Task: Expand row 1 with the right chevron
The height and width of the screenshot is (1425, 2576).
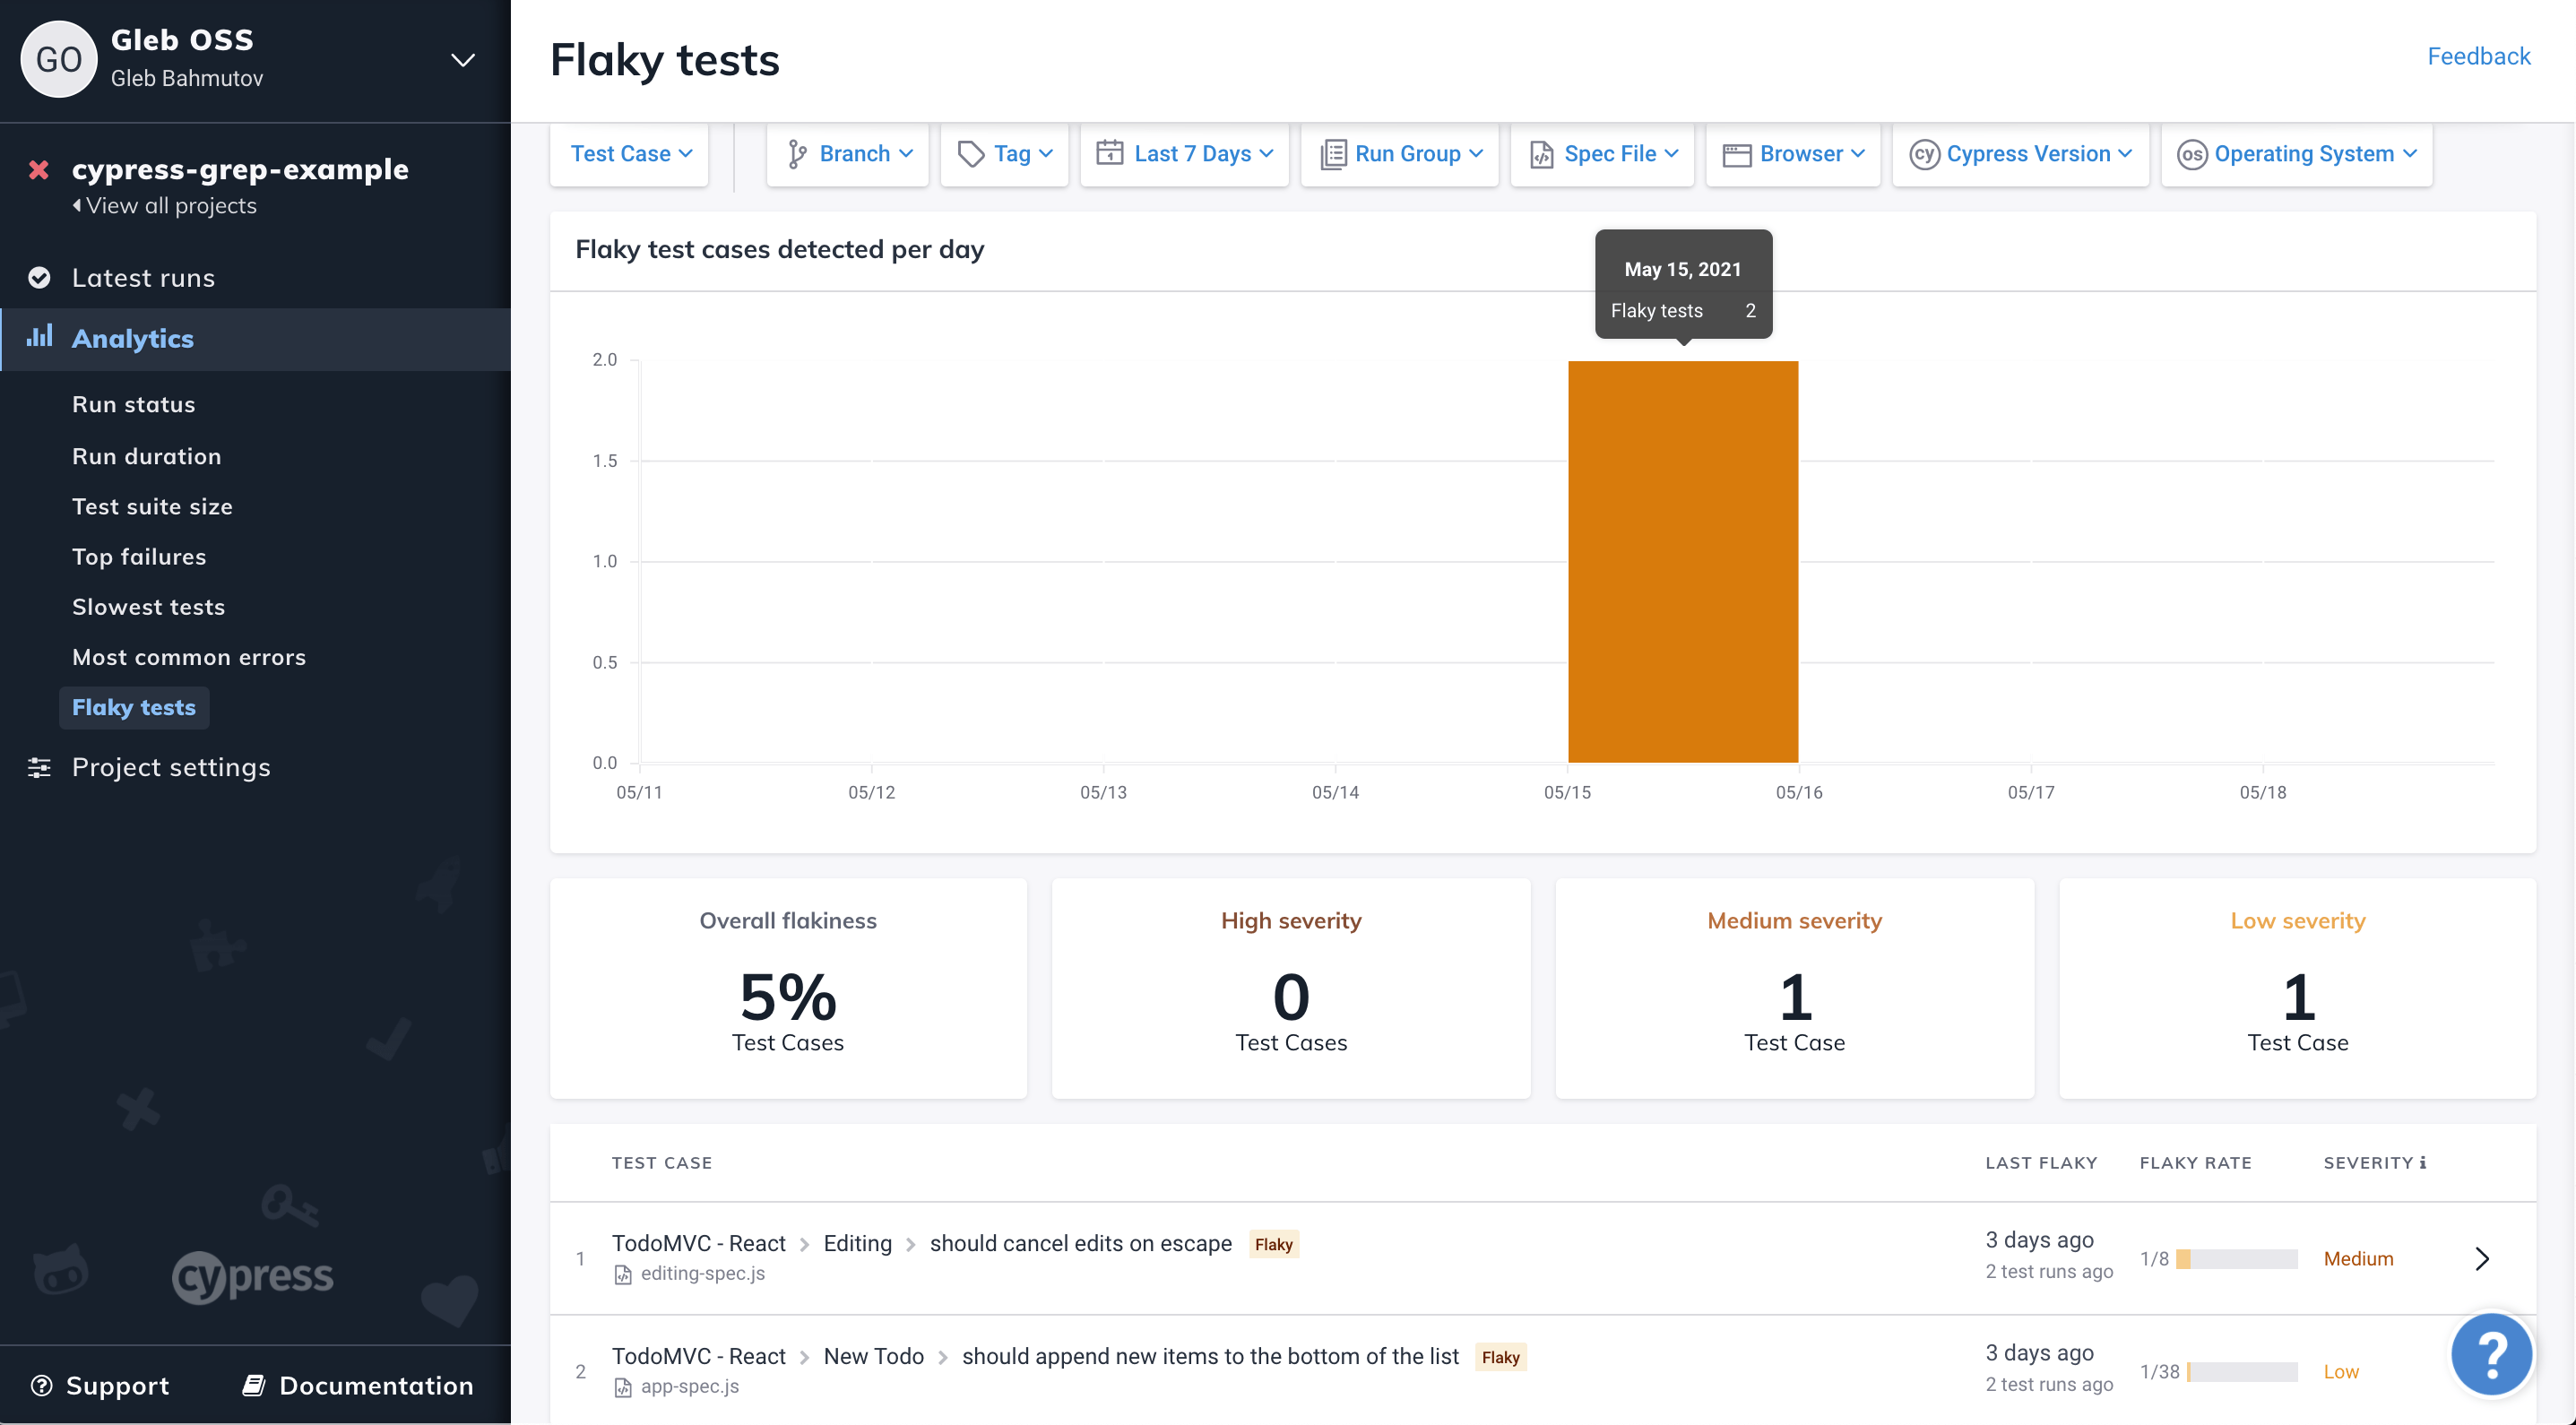Action: click(x=2481, y=1259)
